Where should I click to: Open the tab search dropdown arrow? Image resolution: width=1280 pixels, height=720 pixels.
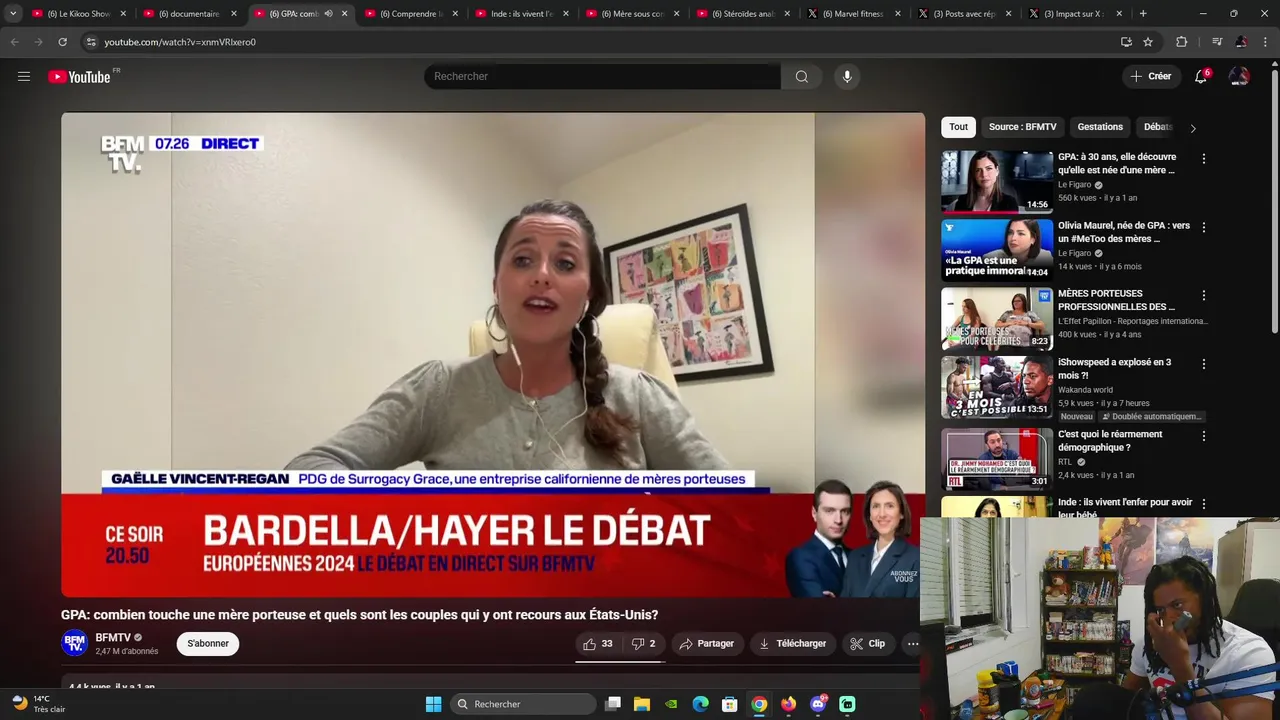coord(13,14)
